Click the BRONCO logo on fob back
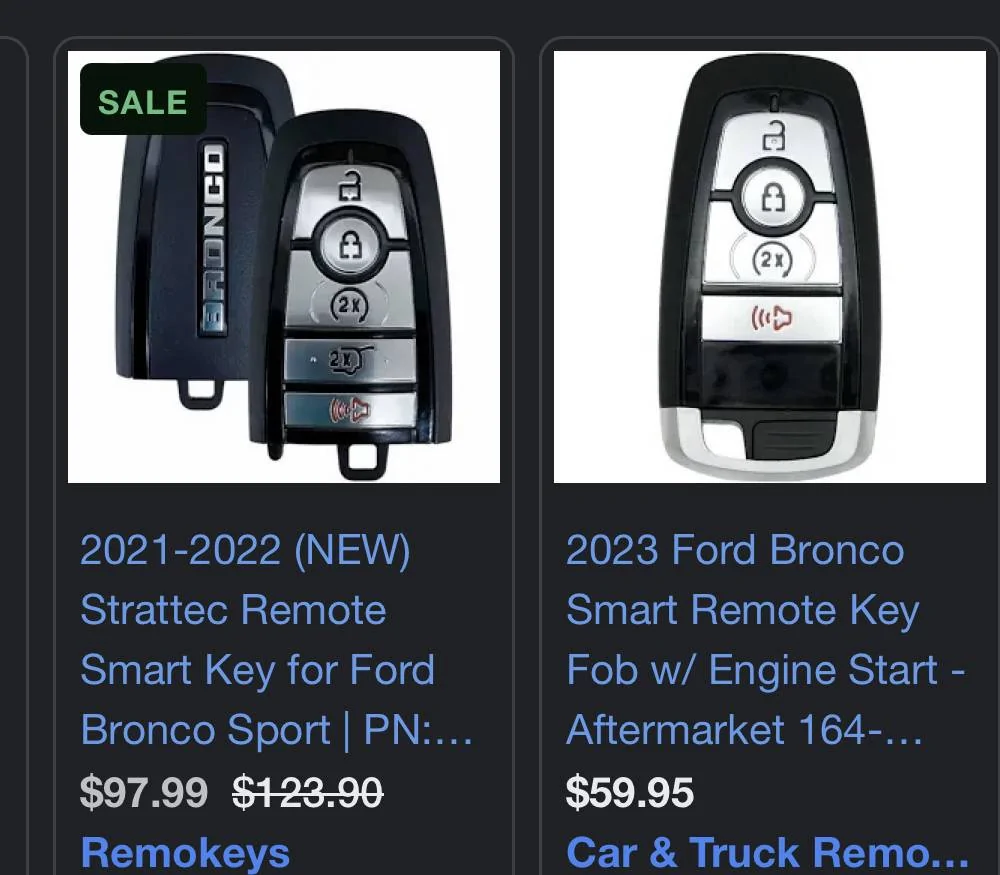The width and height of the screenshot is (1000, 875). (214, 237)
